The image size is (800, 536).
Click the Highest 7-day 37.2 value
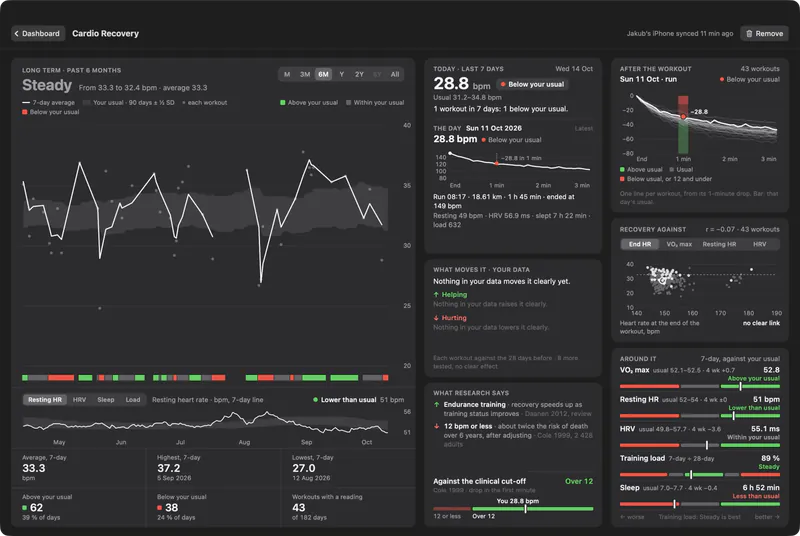[168, 468]
